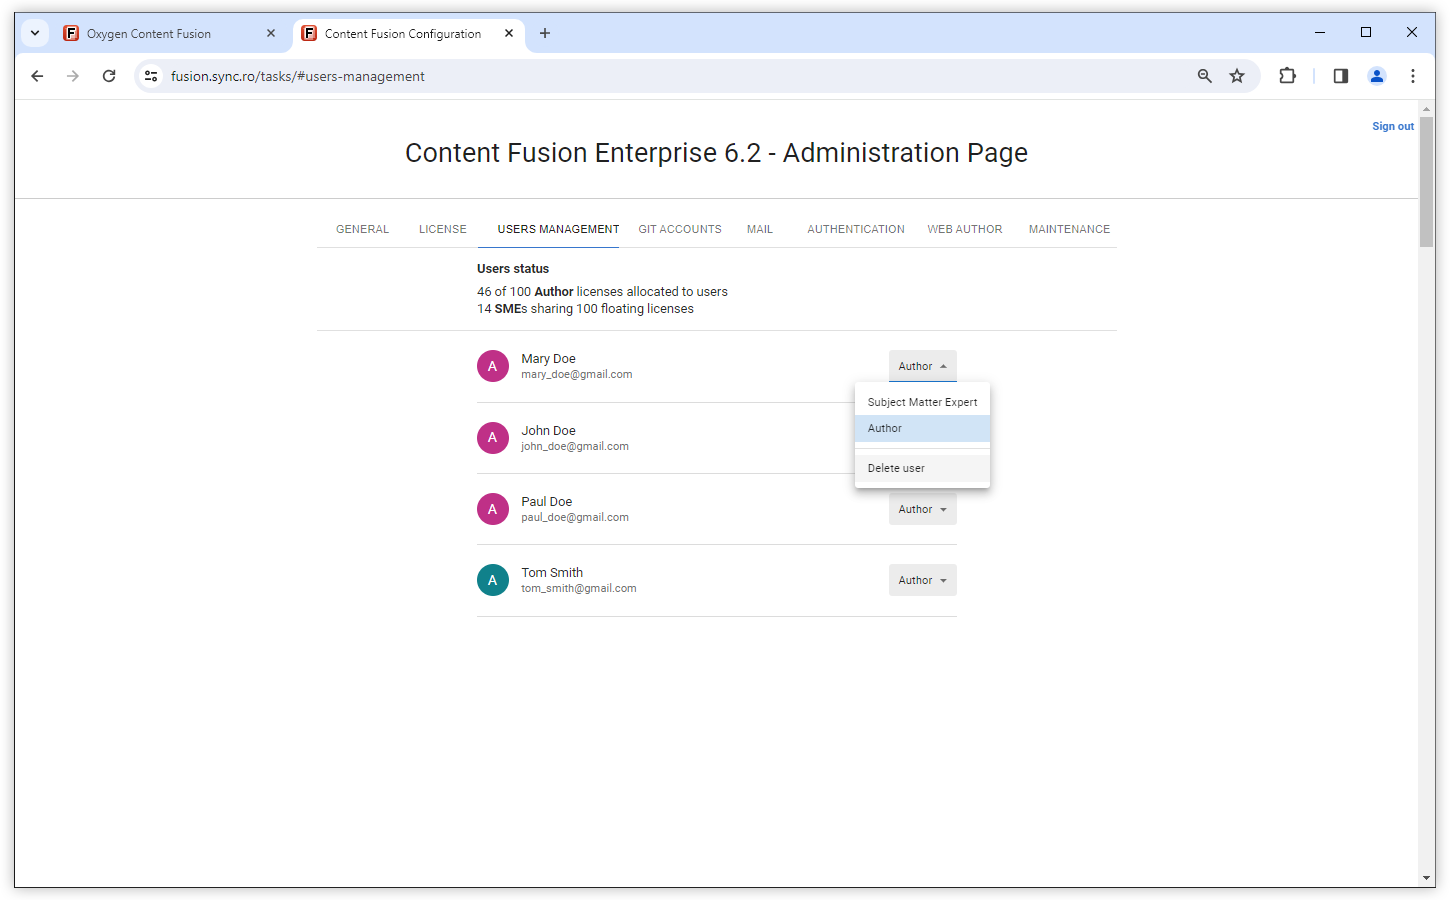Click the Users status heading
1450x900 pixels.
click(513, 269)
